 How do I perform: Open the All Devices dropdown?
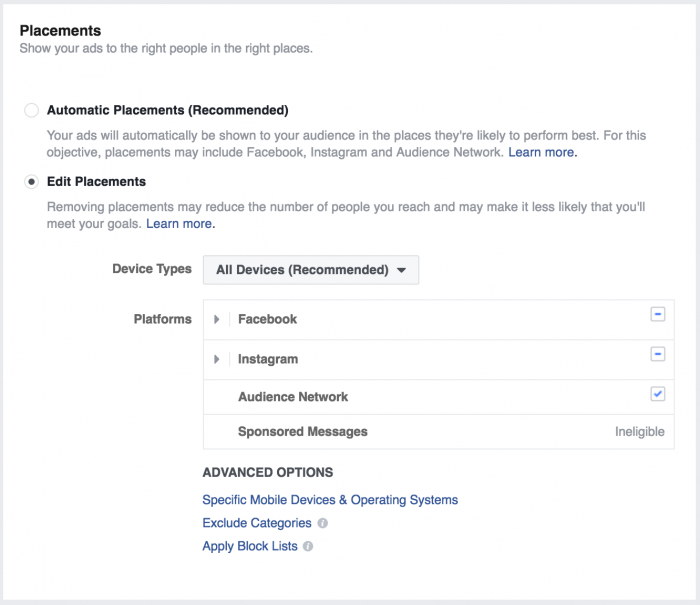click(310, 270)
